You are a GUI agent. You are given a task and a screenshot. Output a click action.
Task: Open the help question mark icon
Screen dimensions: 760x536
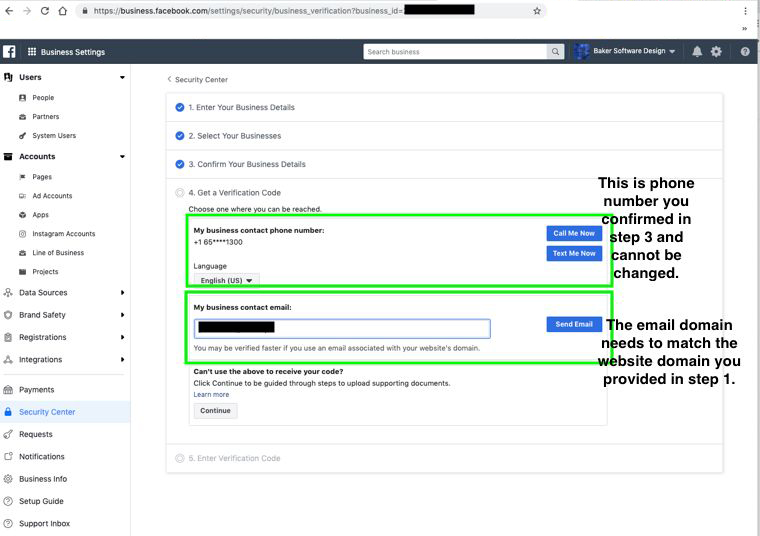pyautogui.click(x=745, y=51)
